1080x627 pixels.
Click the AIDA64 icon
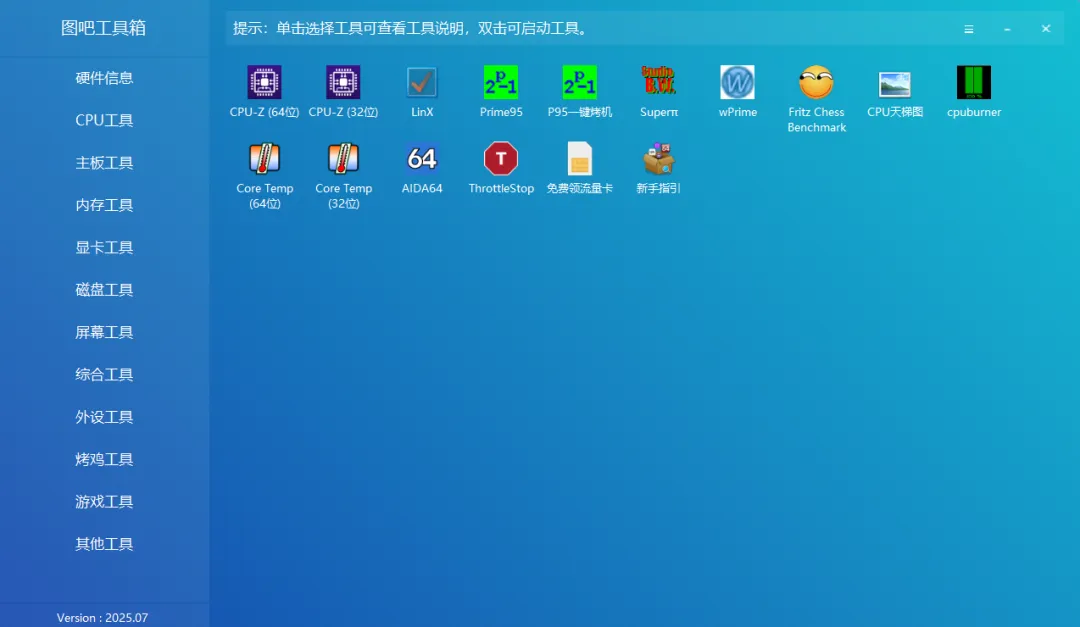tap(422, 158)
